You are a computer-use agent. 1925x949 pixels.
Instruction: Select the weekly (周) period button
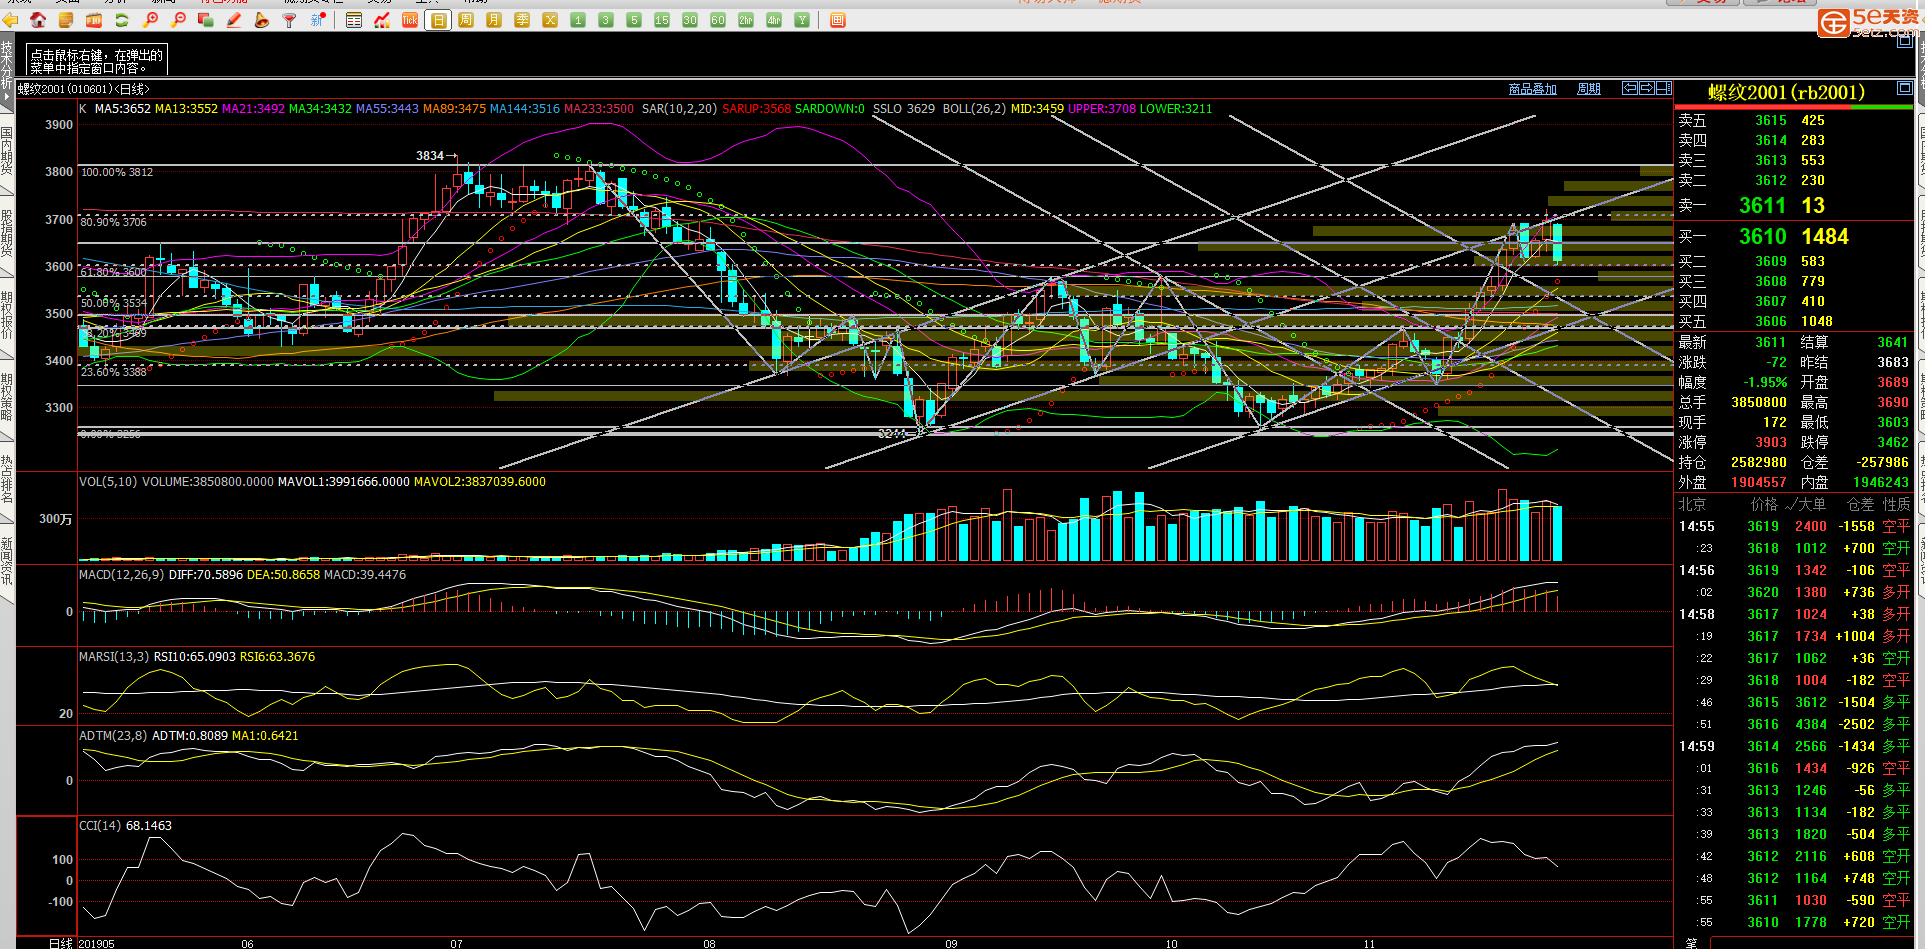coord(466,20)
